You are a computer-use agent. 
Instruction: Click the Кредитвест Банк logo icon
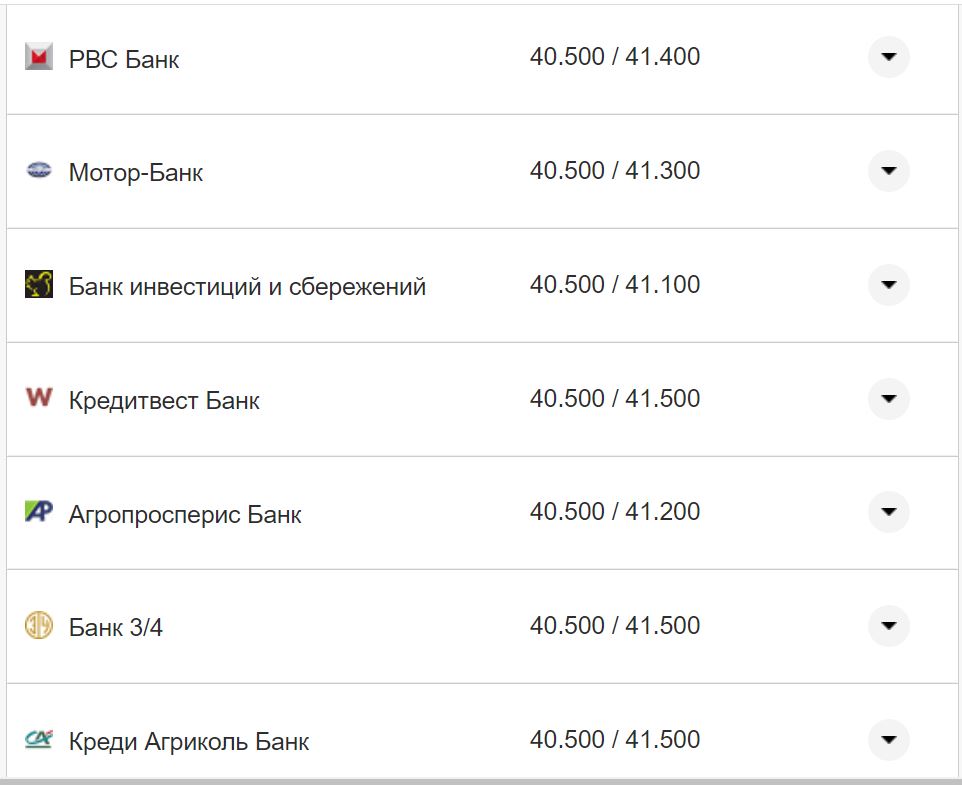pos(38,398)
